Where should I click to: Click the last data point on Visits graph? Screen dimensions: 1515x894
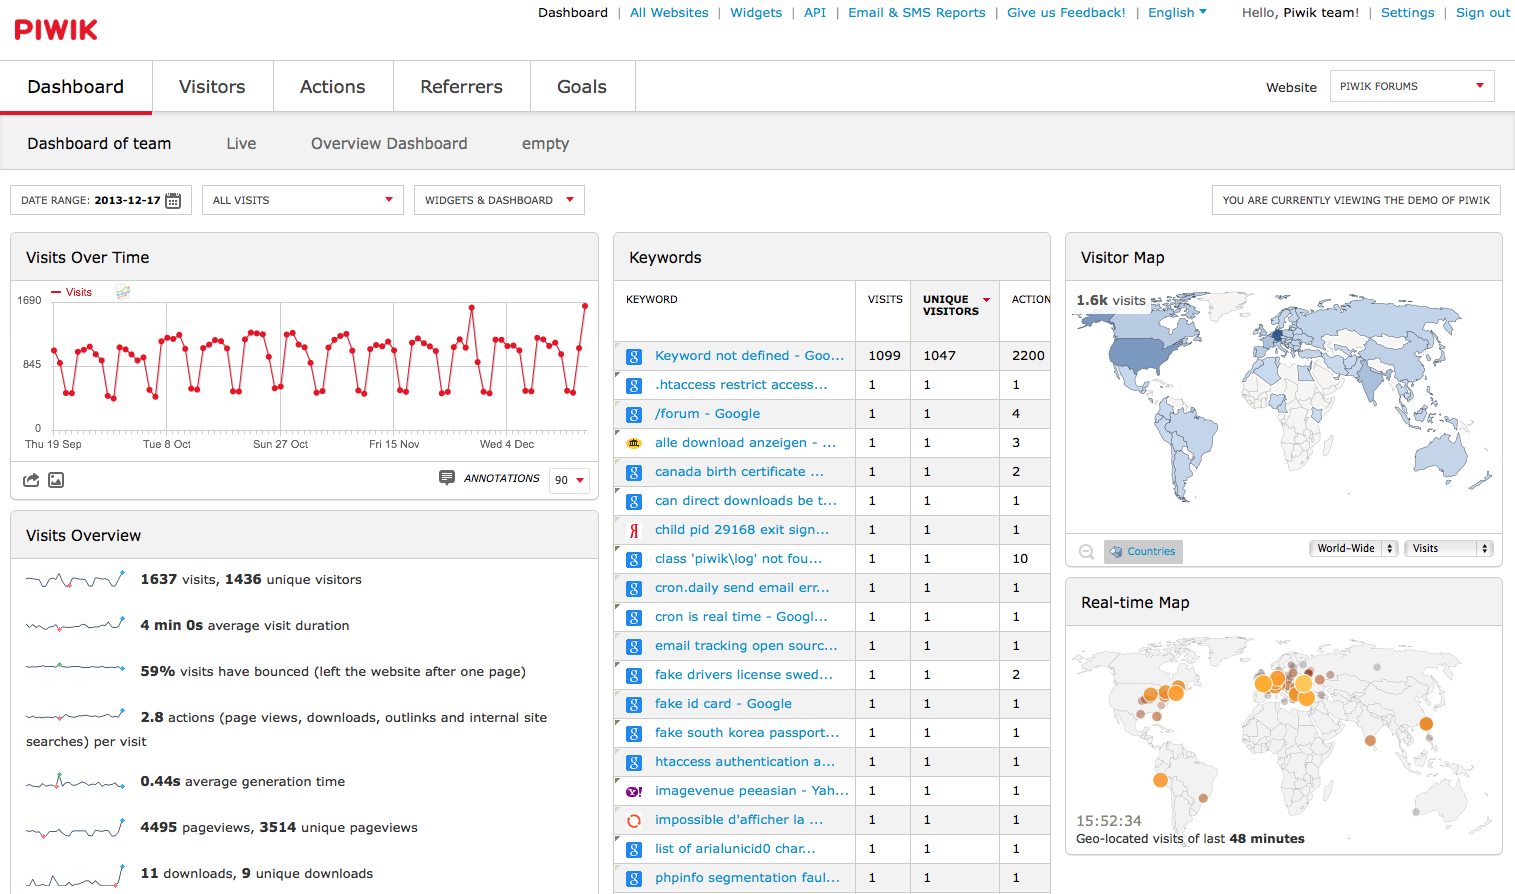tap(585, 306)
